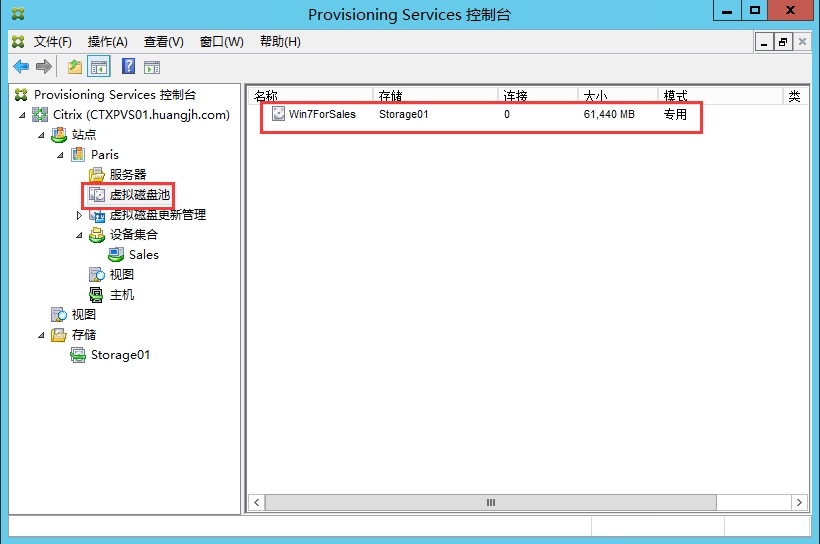The height and width of the screenshot is (544, 820).
Task: Toggle the show/hide console tree toolbar icon
Action: click(x=99, y=67)
